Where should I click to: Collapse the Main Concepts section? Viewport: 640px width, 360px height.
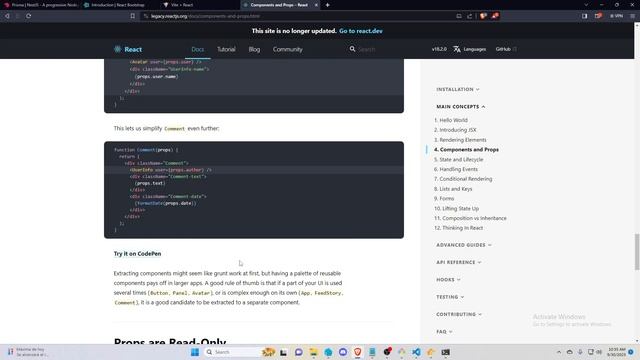(x=460, y=107)
